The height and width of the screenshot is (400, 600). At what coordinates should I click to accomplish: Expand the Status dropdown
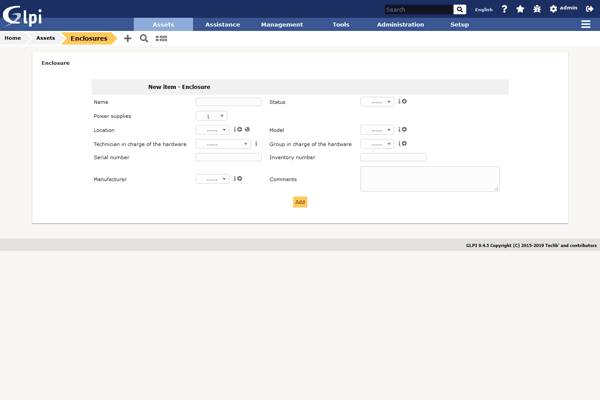point(377,102)
